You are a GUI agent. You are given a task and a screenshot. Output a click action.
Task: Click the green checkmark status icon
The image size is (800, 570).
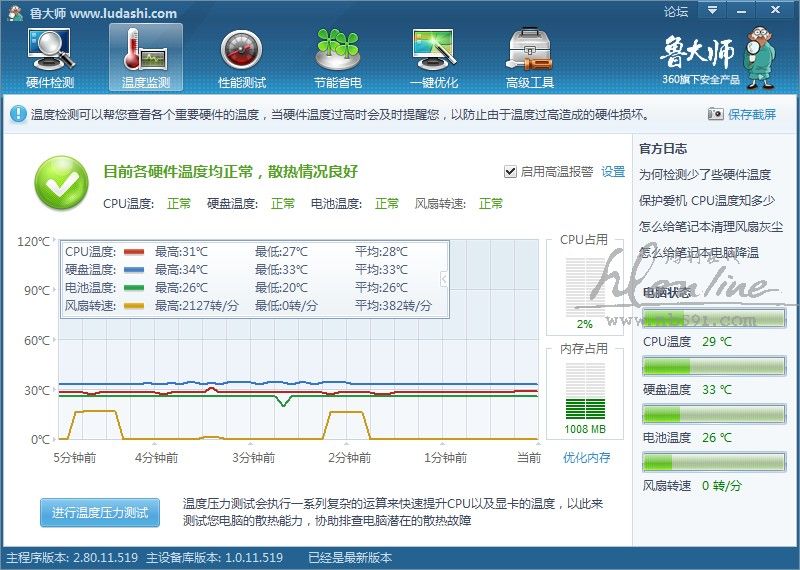tap(61, 183)
